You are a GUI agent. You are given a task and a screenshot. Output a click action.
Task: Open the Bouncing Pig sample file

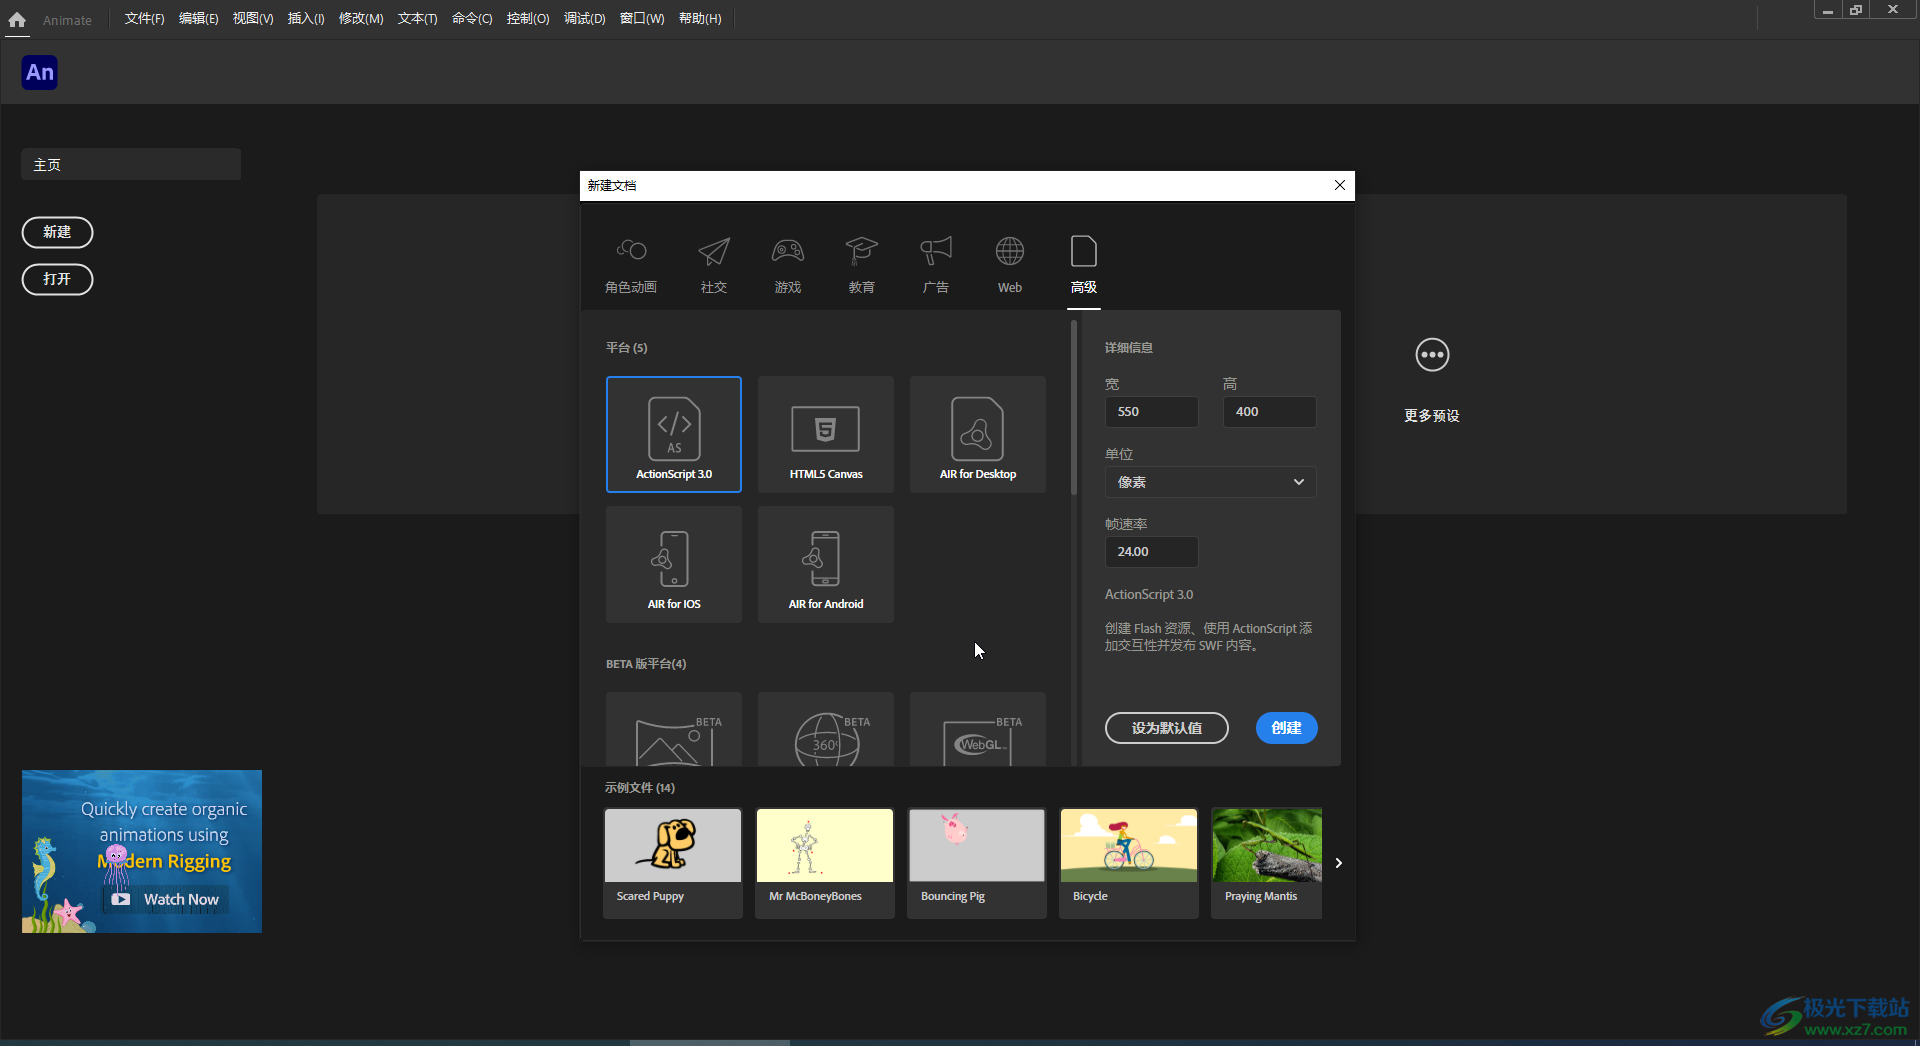[x=977, y=862]
